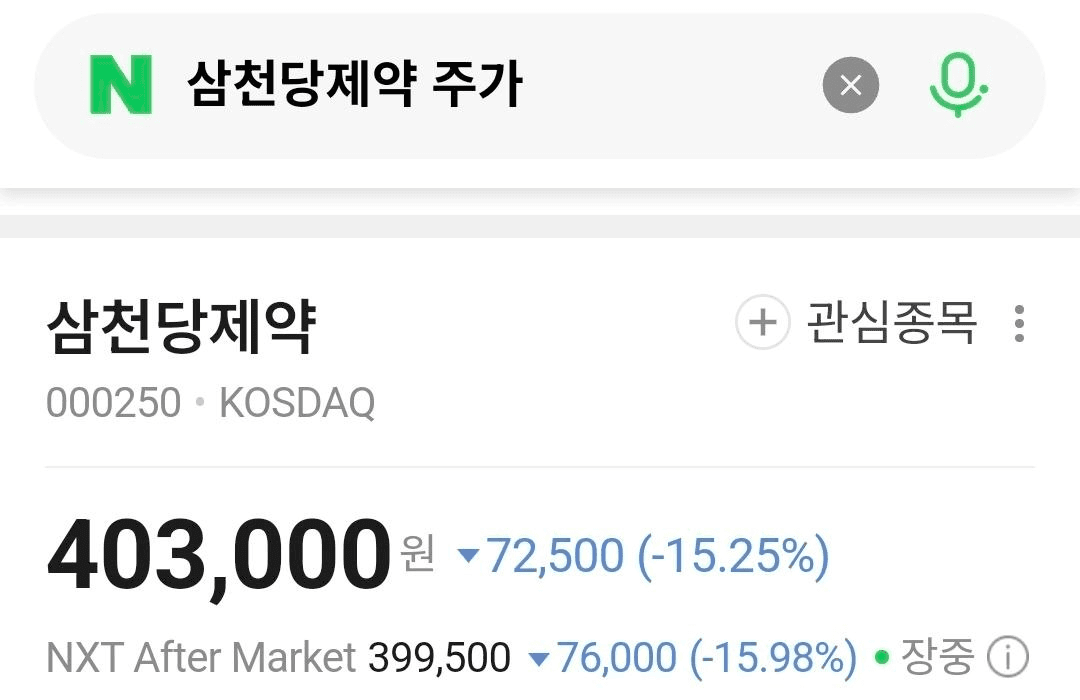Select the stock code 000250
Viewport: 1080px width, 700px height.
[114, 403]
